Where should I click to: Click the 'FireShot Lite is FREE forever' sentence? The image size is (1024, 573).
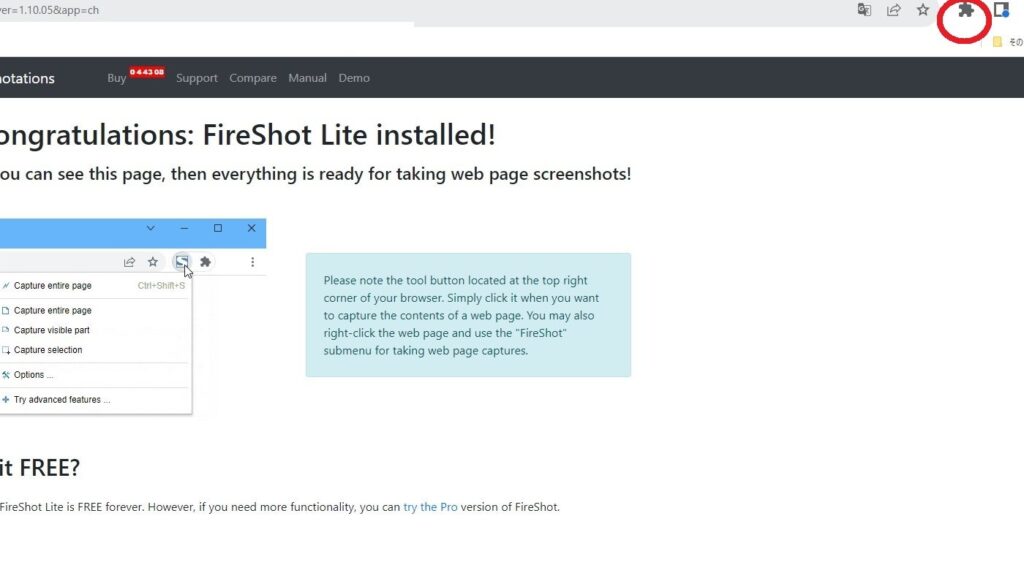click(280, 507)
